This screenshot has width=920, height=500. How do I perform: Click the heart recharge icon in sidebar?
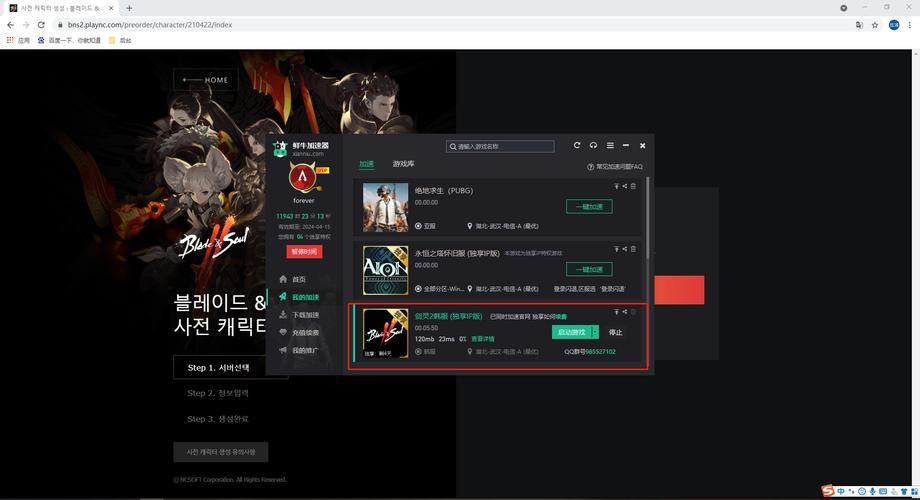click(x=283, y=332)
